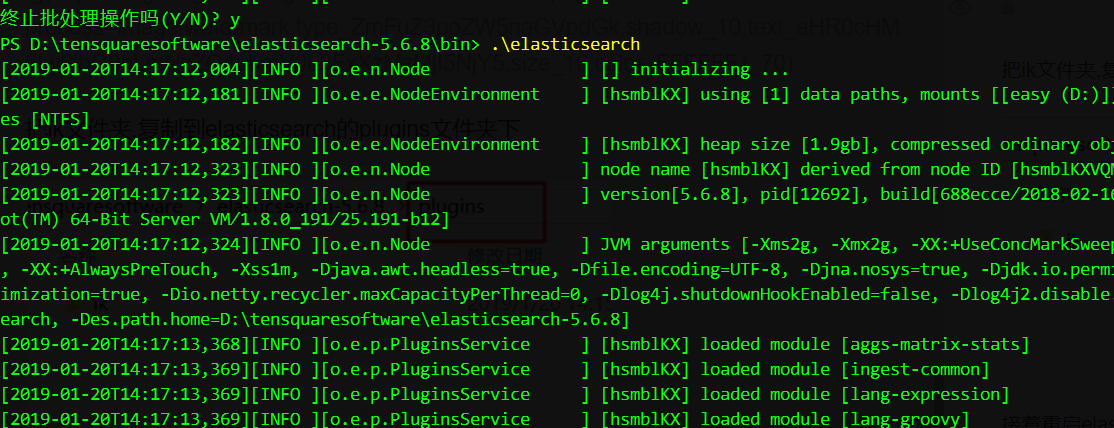Select 'loaded module [lang-expression]' text
The width and height of the screenshot is (1114, 428).
coord(855,395)
